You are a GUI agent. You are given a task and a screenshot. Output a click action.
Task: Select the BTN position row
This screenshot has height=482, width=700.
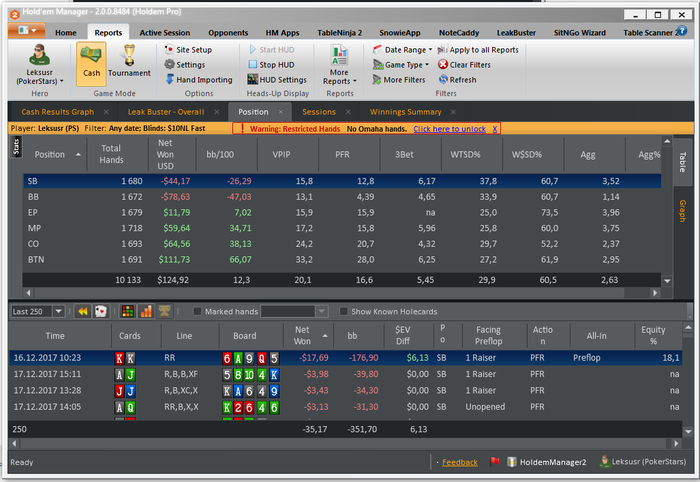(342, 259)
